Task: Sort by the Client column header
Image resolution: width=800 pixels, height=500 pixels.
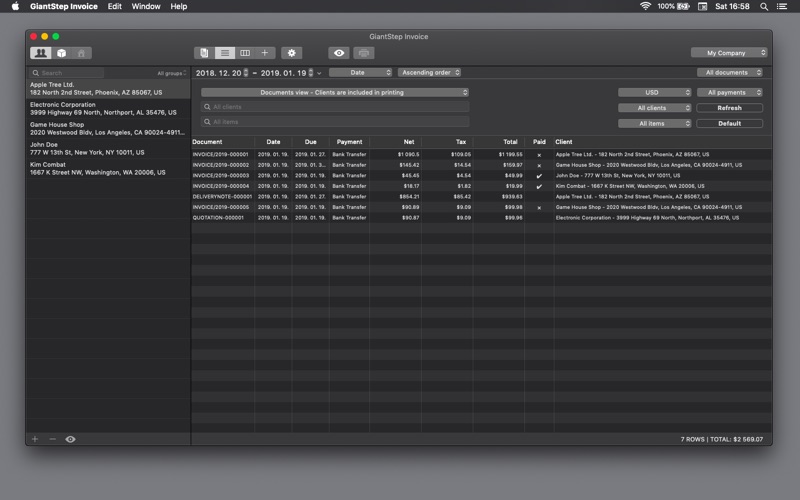Action: [x=663, y=142]
